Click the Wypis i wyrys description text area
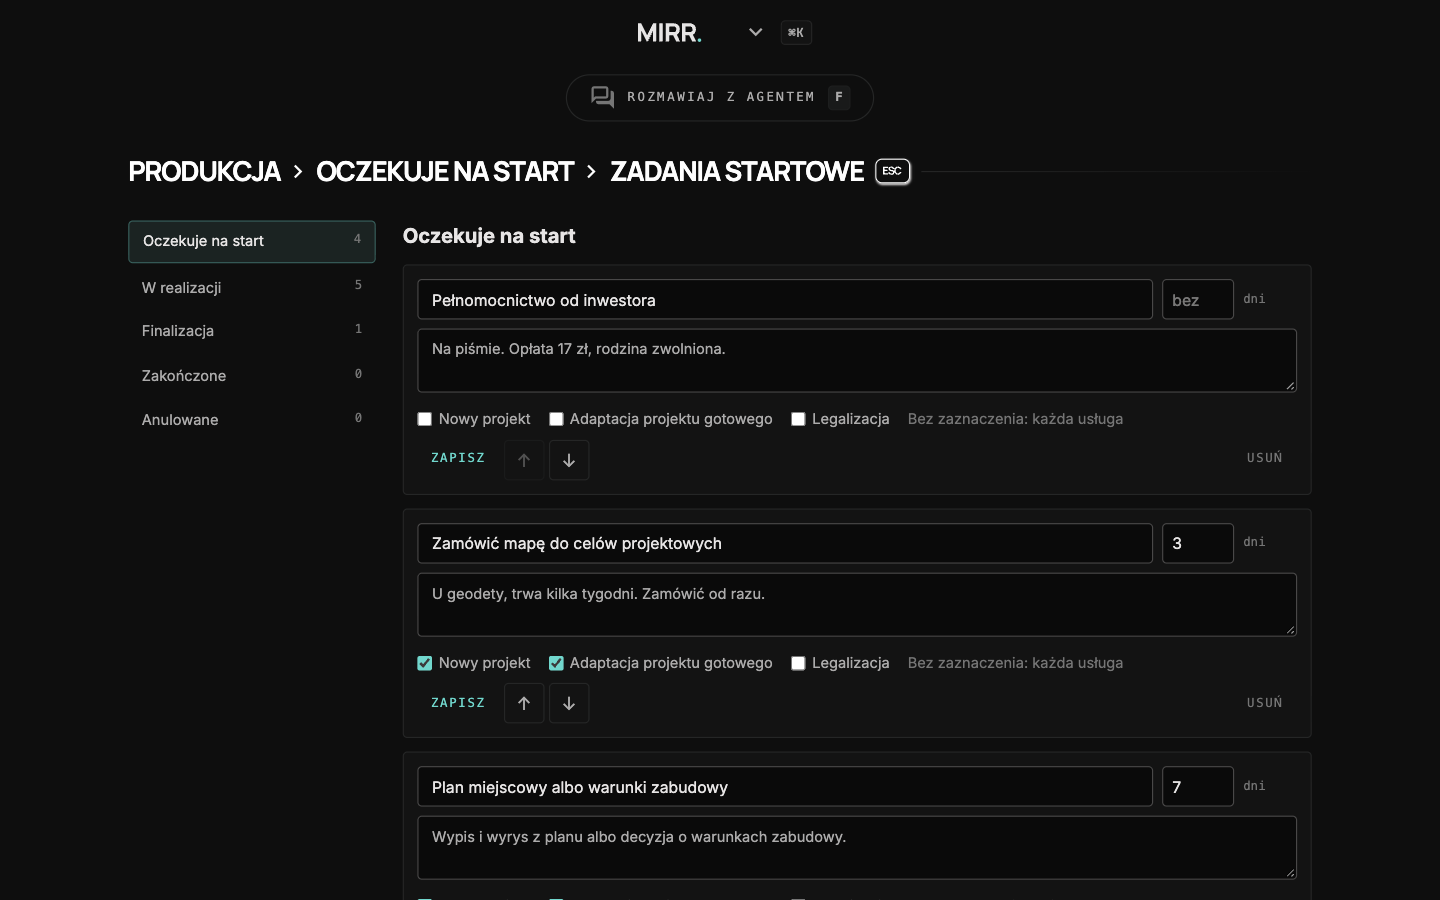The height and width of the screenshot is (900, 1440). tap(857, 848)
